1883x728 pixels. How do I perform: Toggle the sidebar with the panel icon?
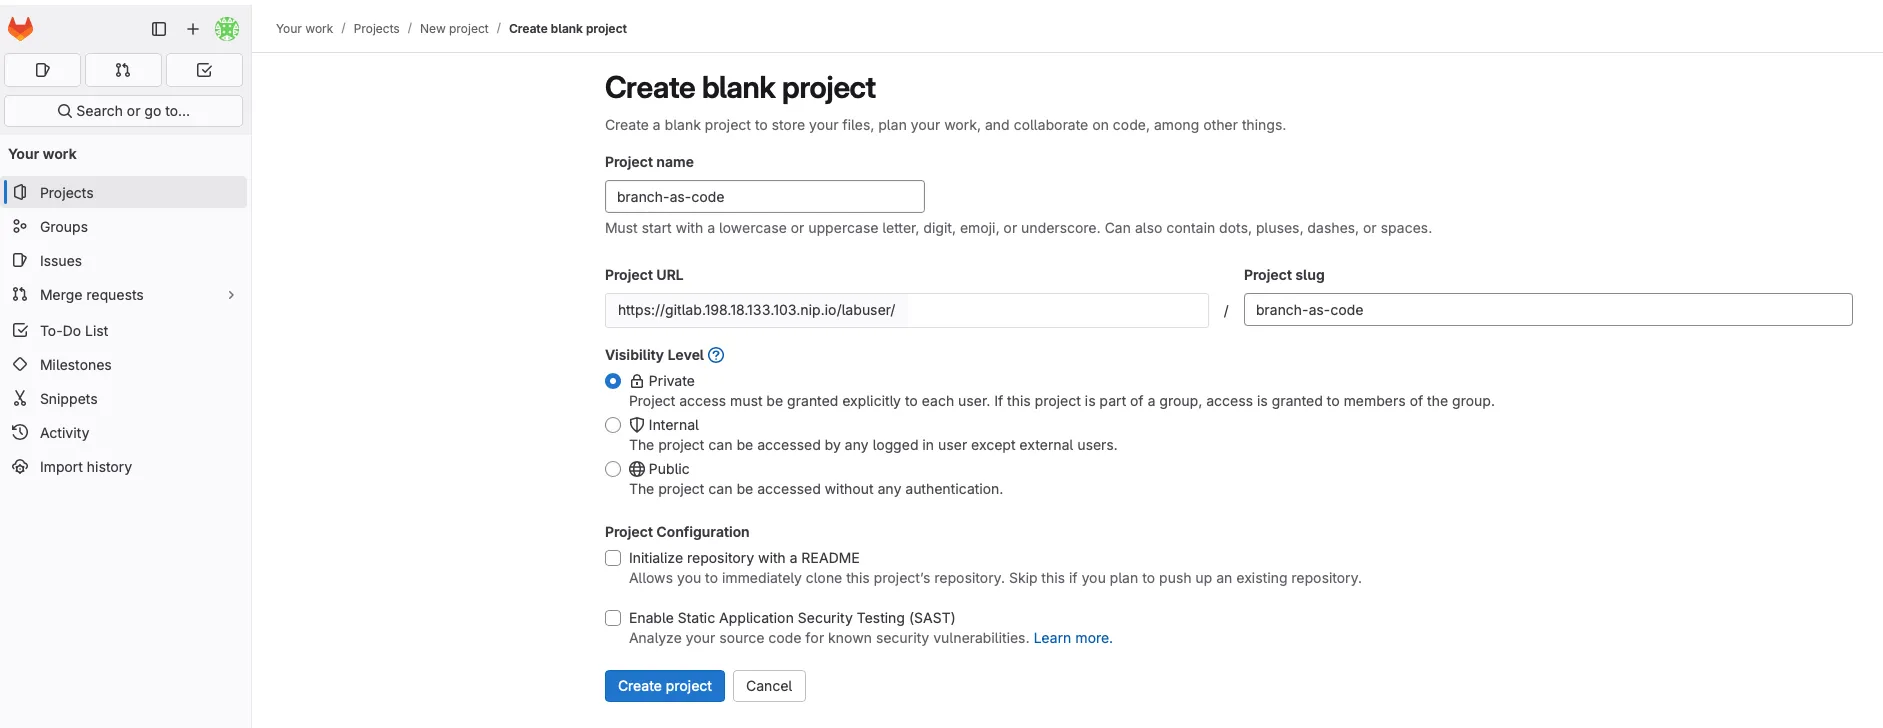coord(159,29)
